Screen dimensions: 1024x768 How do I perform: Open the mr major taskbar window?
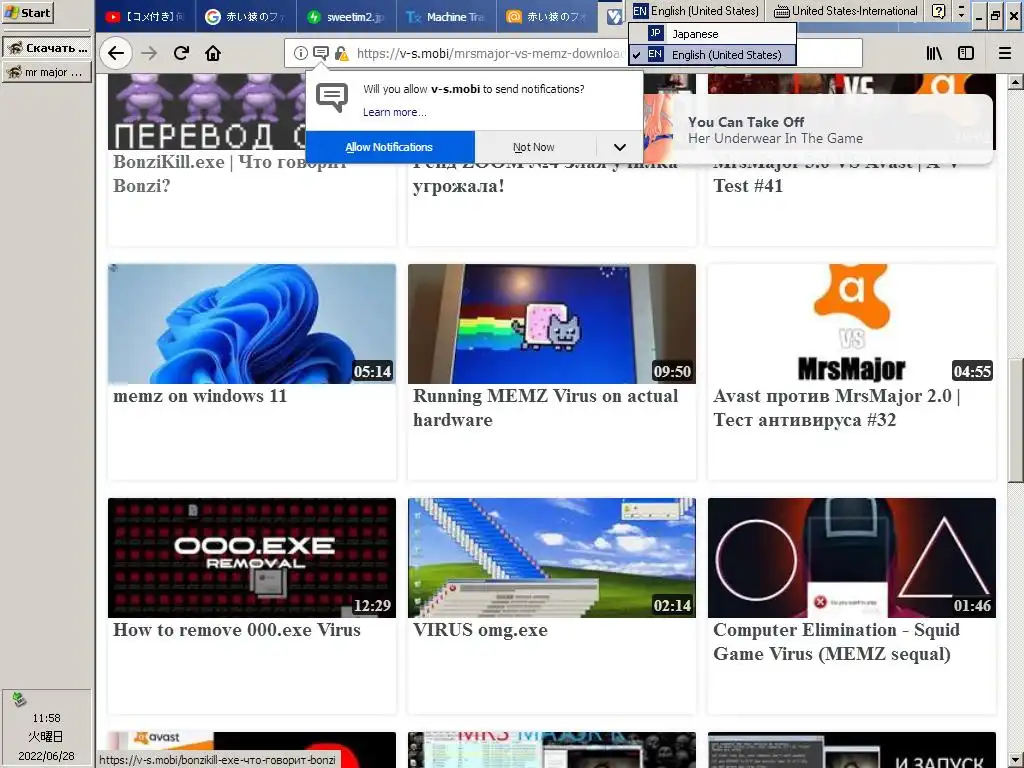point(46,72)
